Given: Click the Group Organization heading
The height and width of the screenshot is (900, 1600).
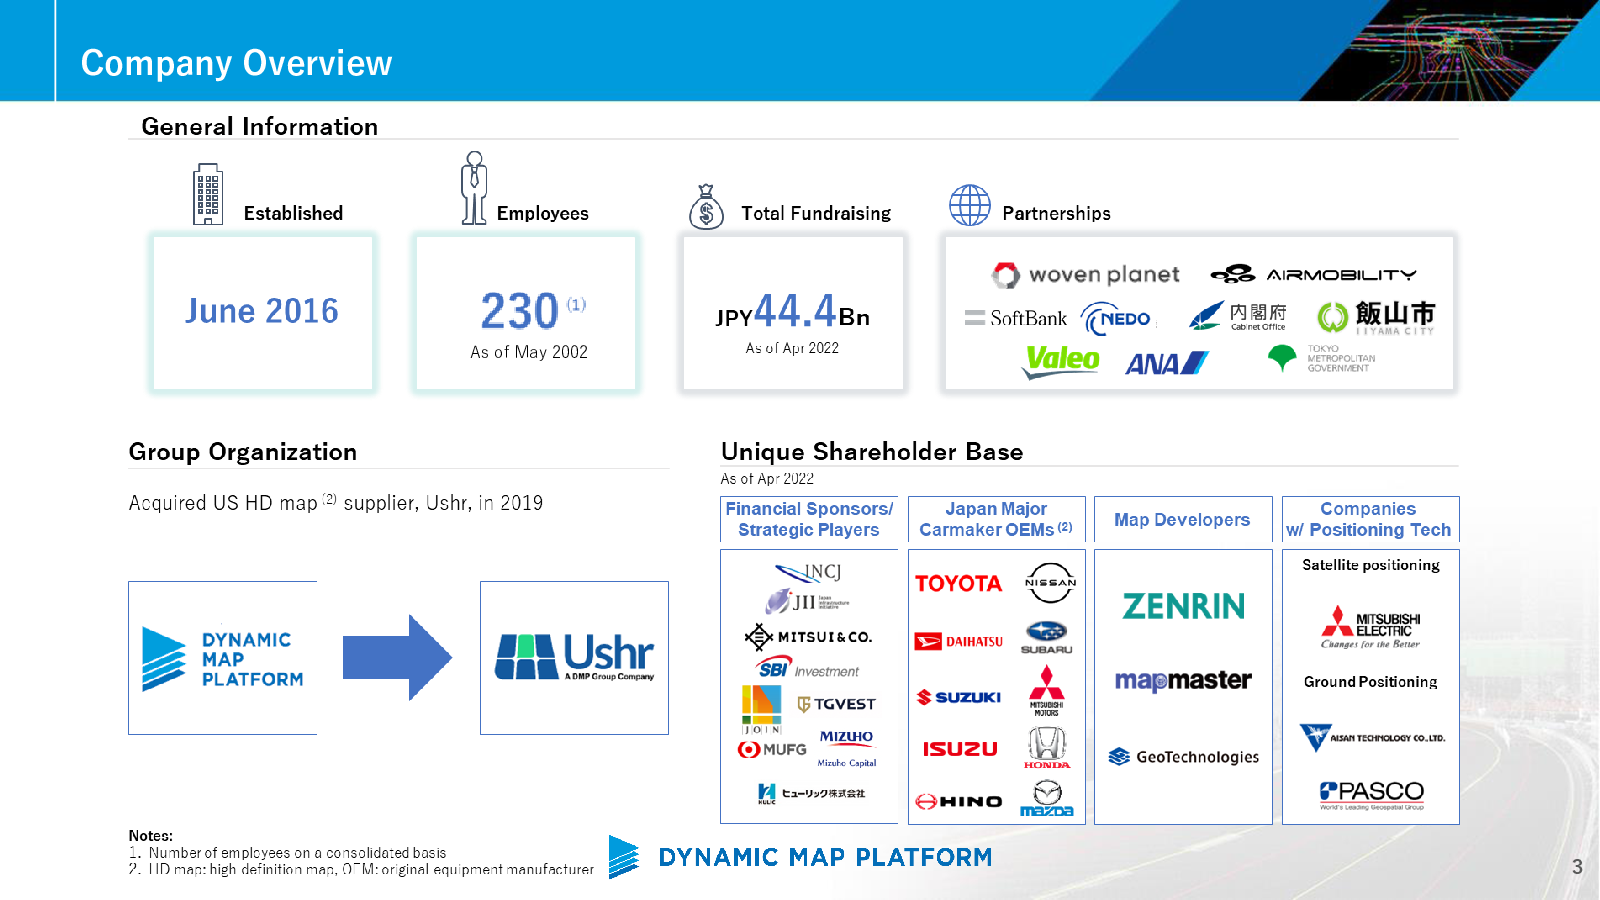Looking at the screenshot, I should pos(243,452).
